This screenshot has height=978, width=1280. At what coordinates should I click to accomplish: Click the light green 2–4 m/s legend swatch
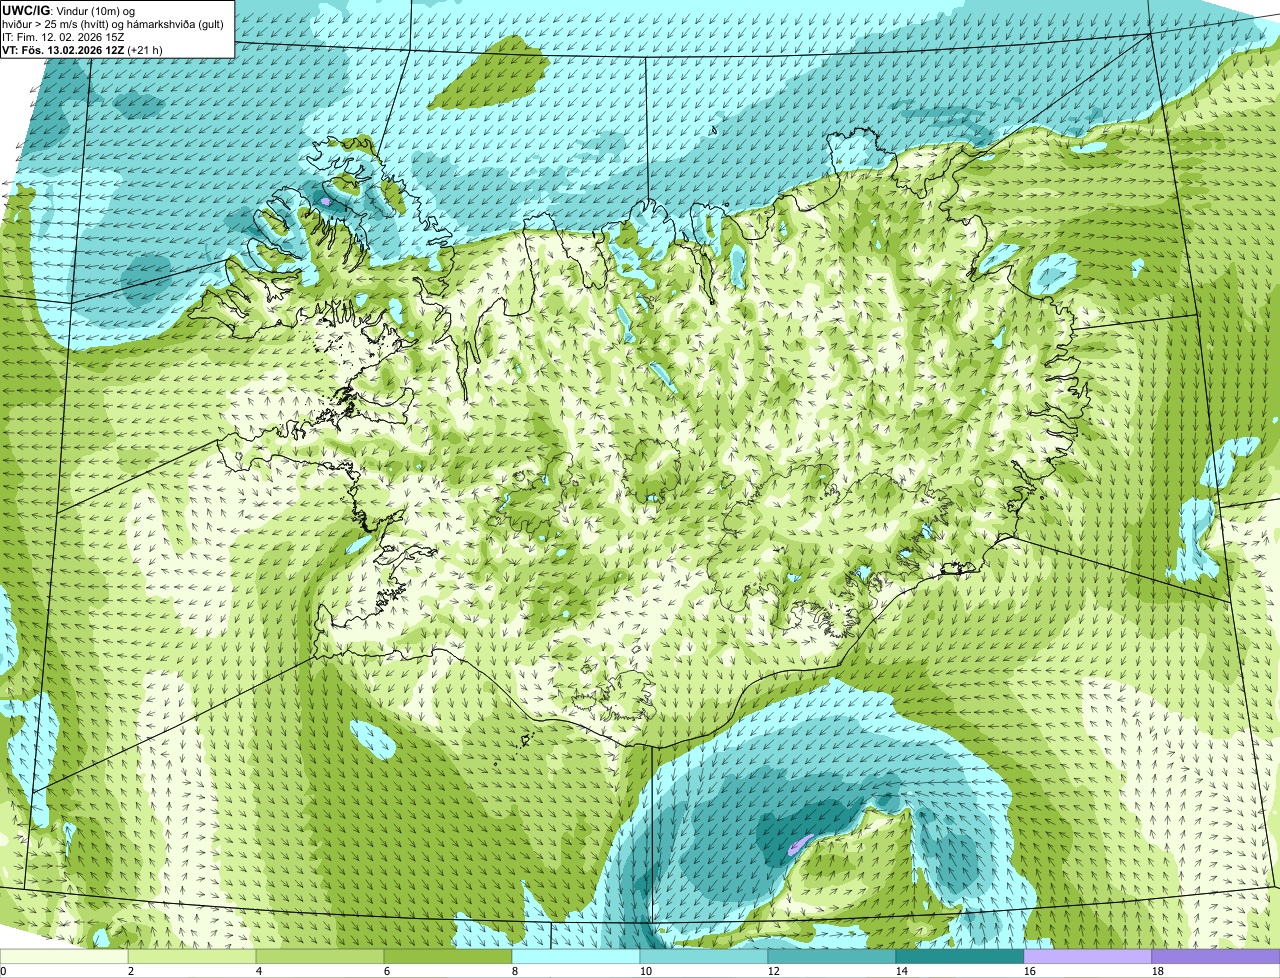coord(192,957)
